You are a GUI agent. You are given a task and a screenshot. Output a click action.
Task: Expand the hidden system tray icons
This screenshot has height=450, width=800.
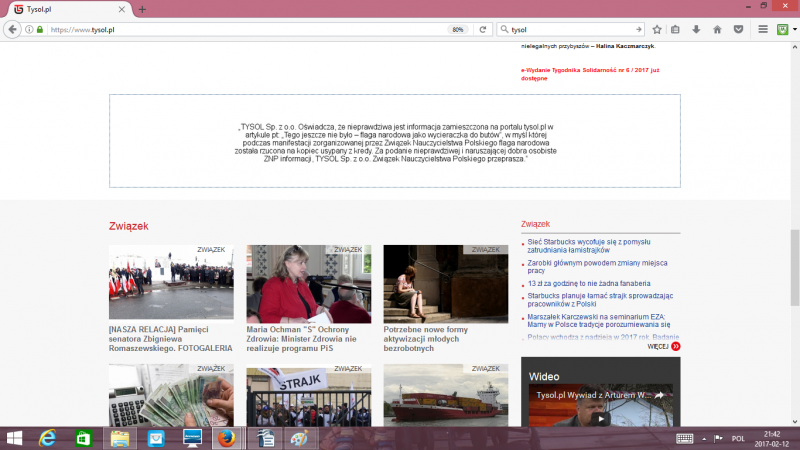click(x=704, y=439)
